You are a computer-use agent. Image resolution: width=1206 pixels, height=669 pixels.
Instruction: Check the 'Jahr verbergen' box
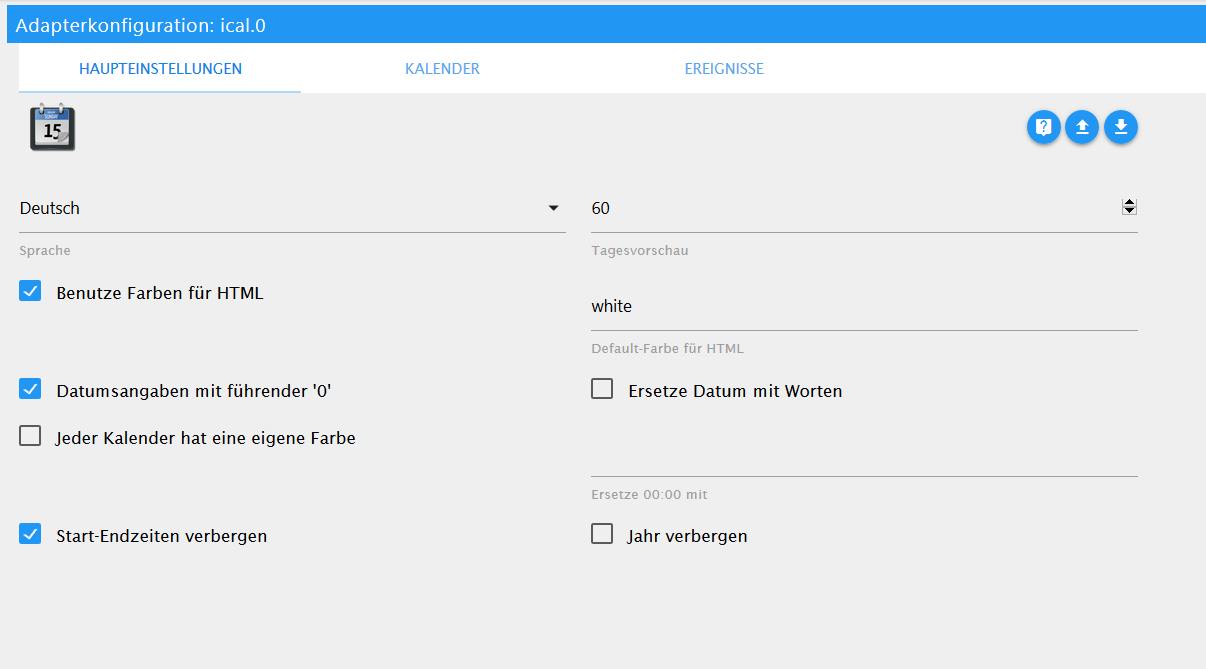[602, 534]
